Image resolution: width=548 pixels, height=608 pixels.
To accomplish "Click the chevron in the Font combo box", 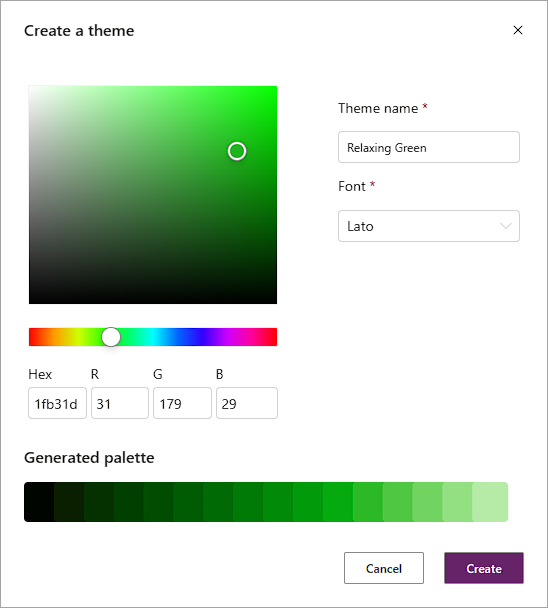I will point(506,226).
